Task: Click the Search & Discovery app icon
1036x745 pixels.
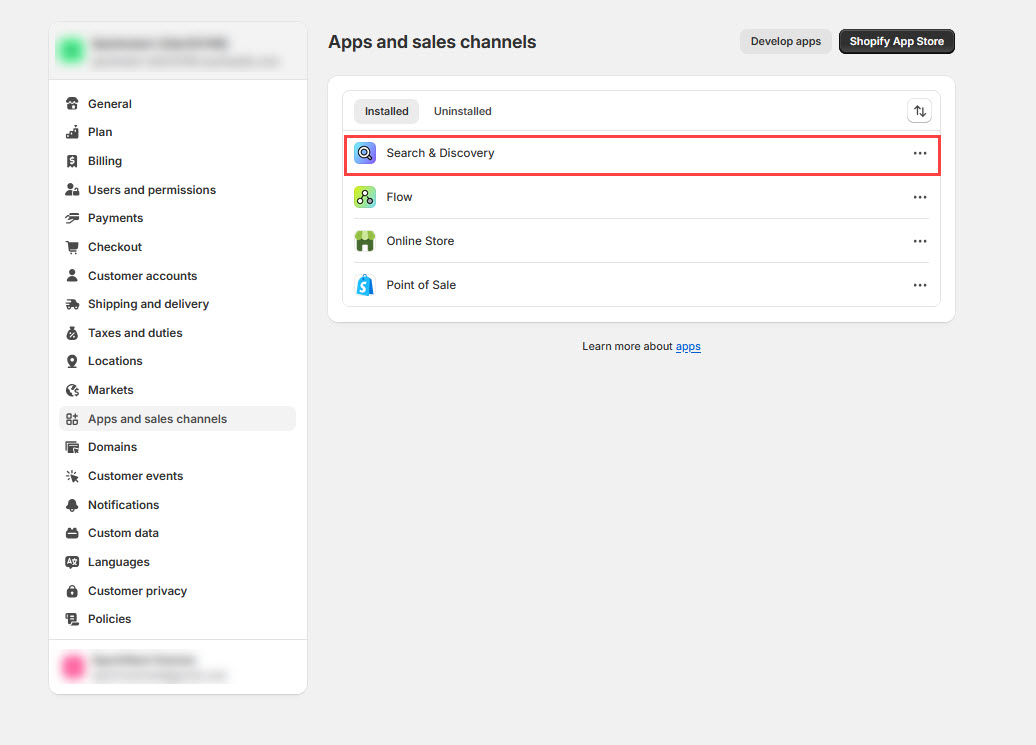Action: 365,153
